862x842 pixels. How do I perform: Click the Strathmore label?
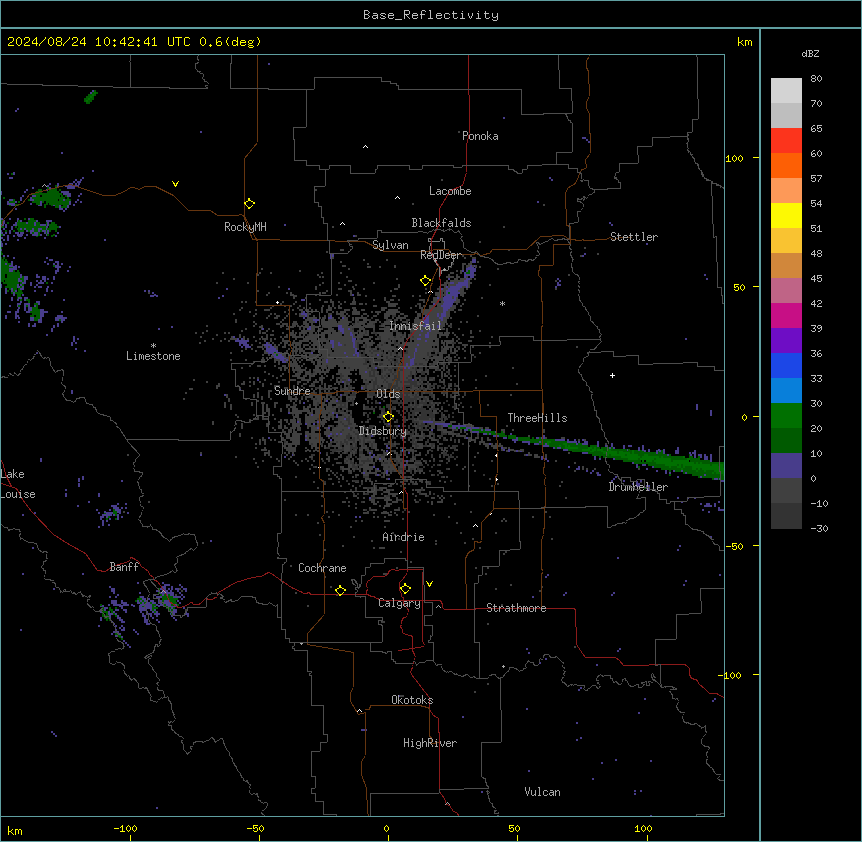click(516, 608)
